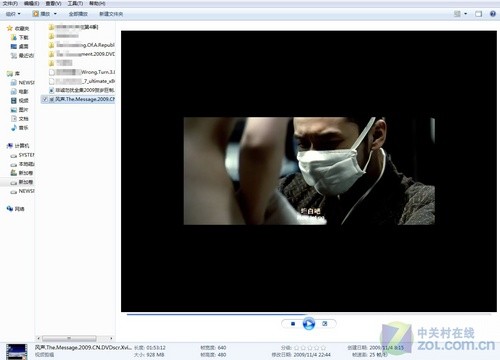The width and height of the screenshot is (500, 360).
Task: Click 全部播放 in the toolbar
Action: 78,14
